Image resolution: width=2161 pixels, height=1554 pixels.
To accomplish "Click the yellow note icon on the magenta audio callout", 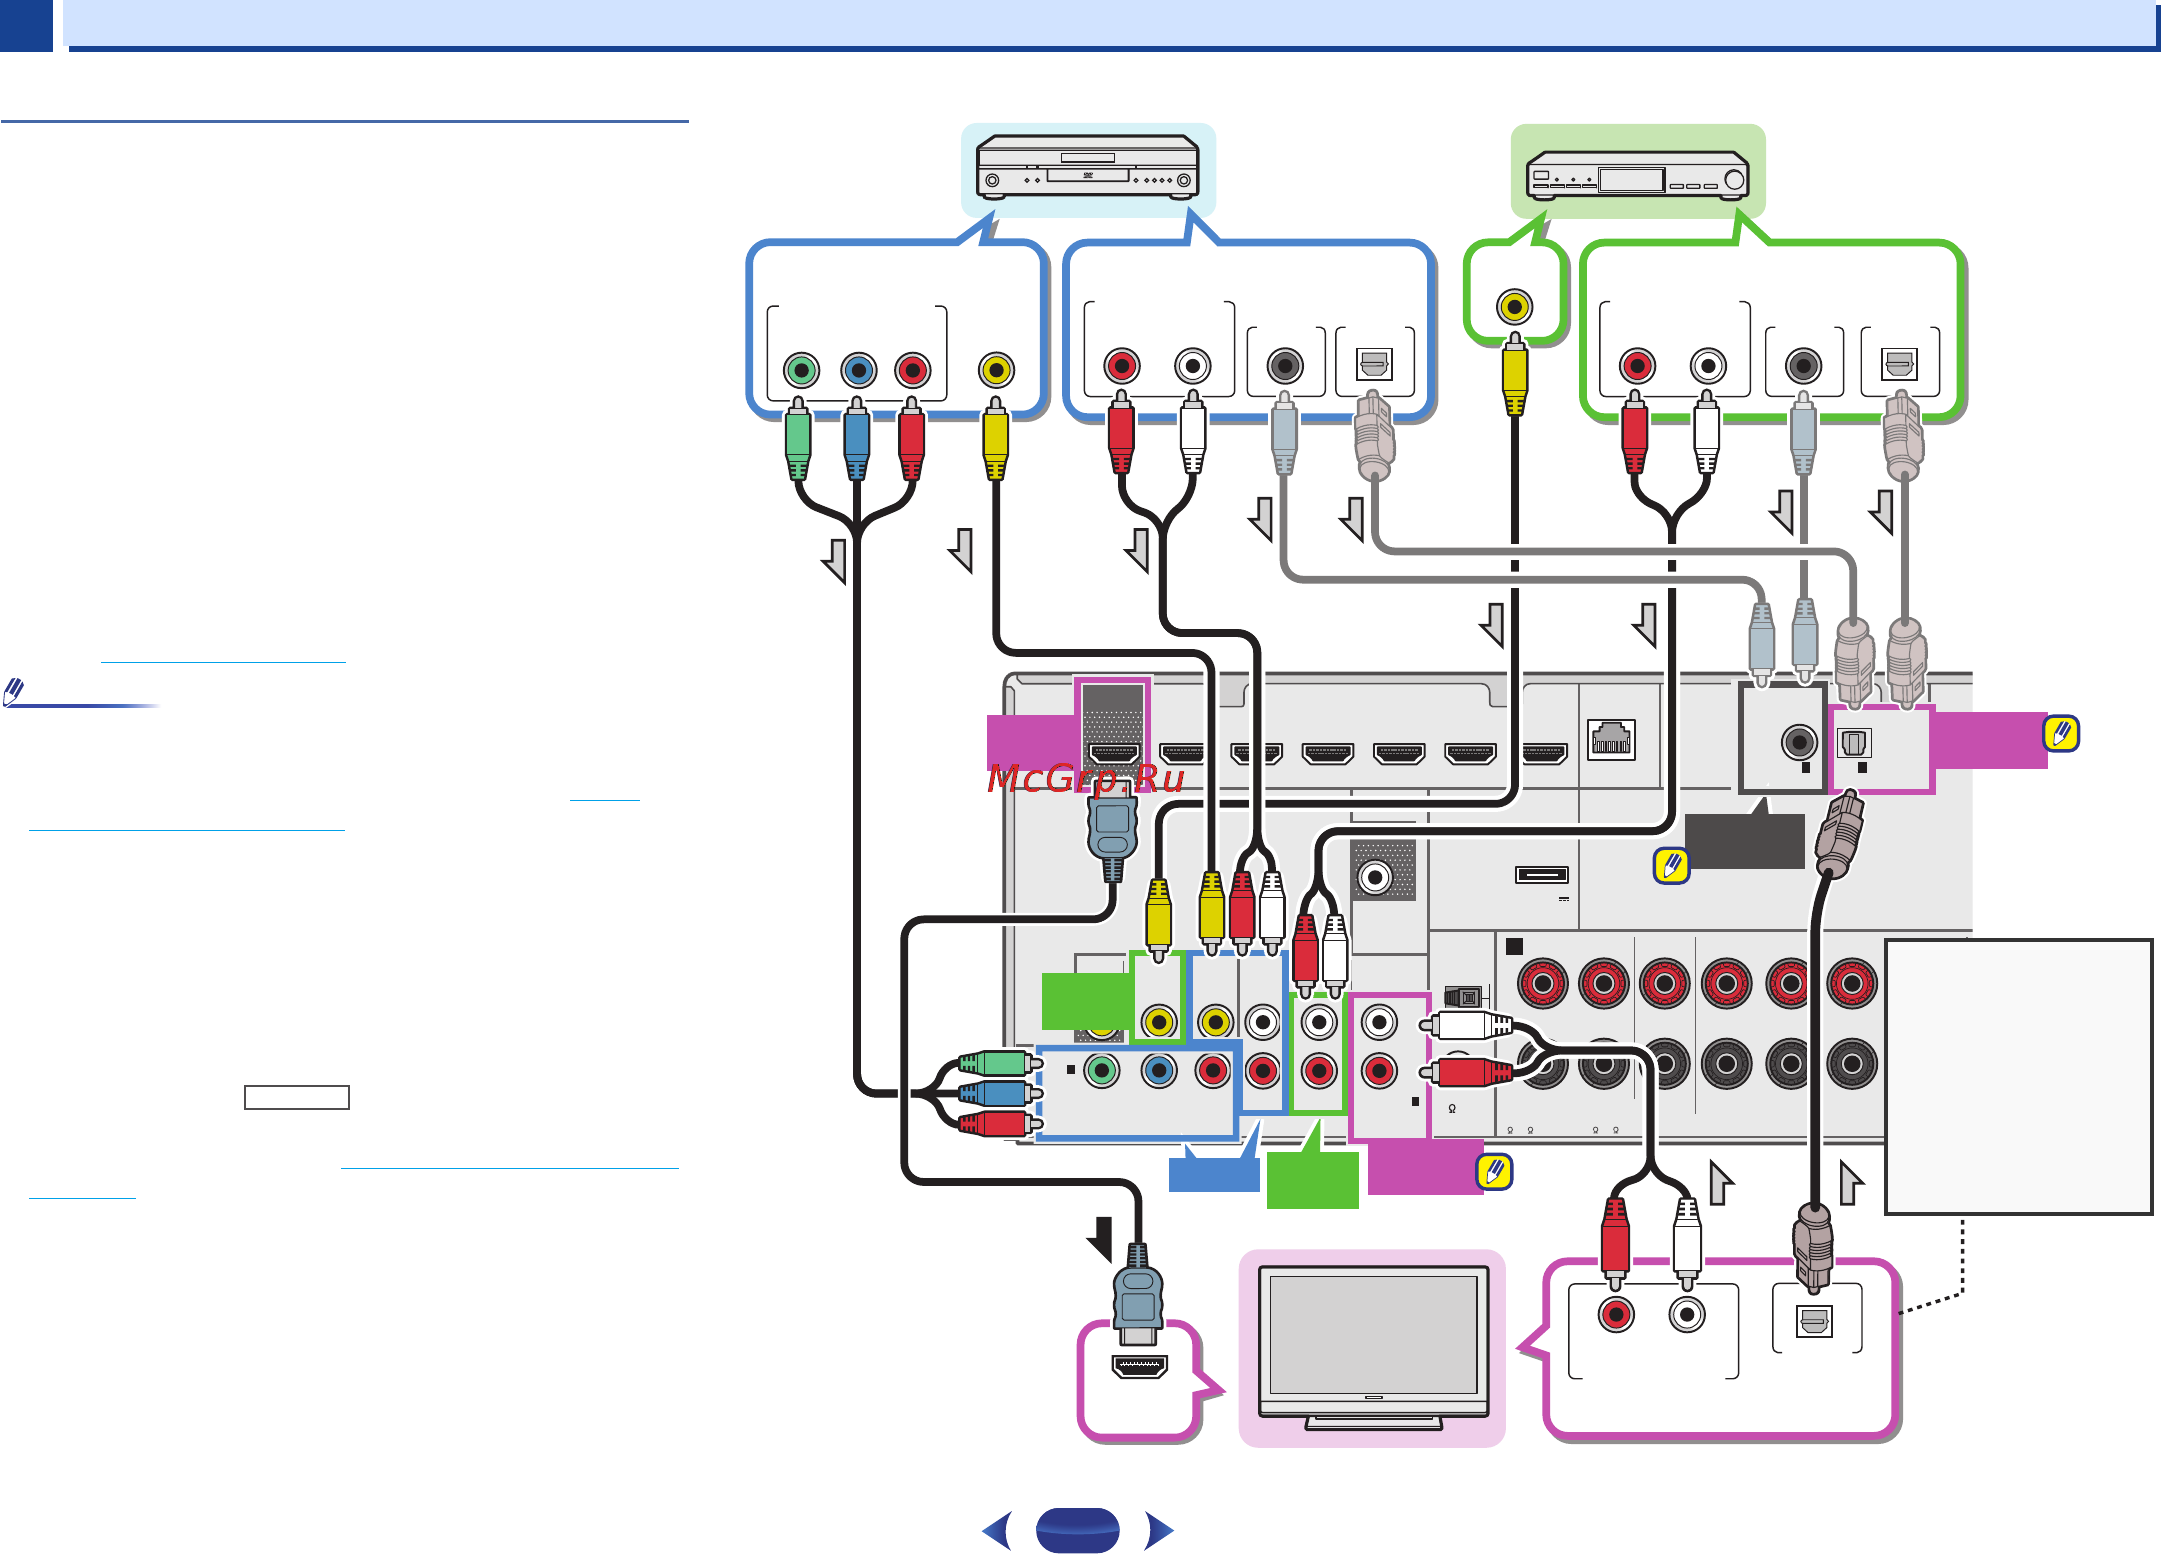I will pos(1494,1172).
